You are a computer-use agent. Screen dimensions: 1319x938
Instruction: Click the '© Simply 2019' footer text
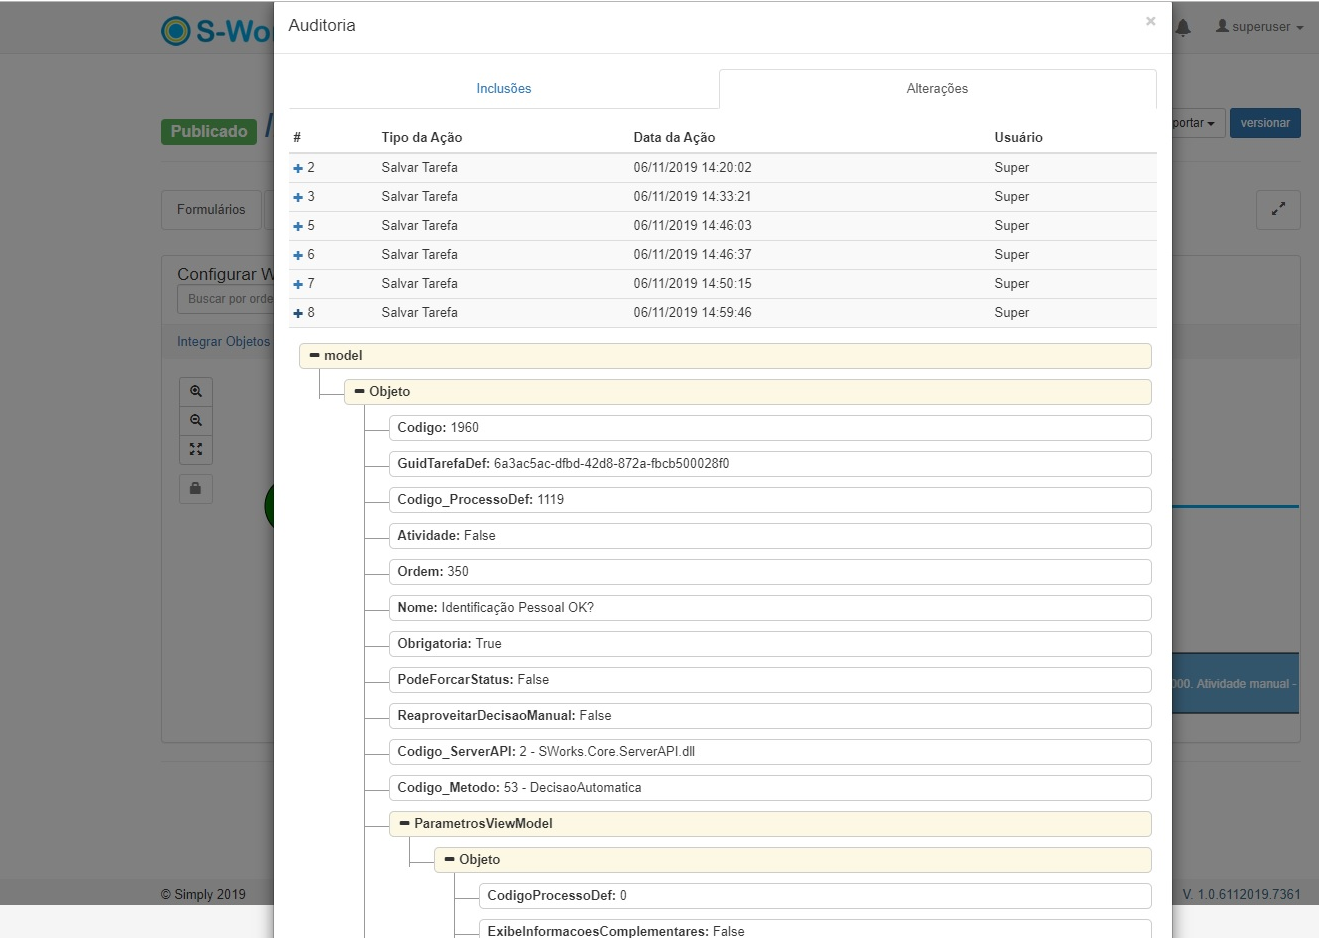tap(203, 894)
